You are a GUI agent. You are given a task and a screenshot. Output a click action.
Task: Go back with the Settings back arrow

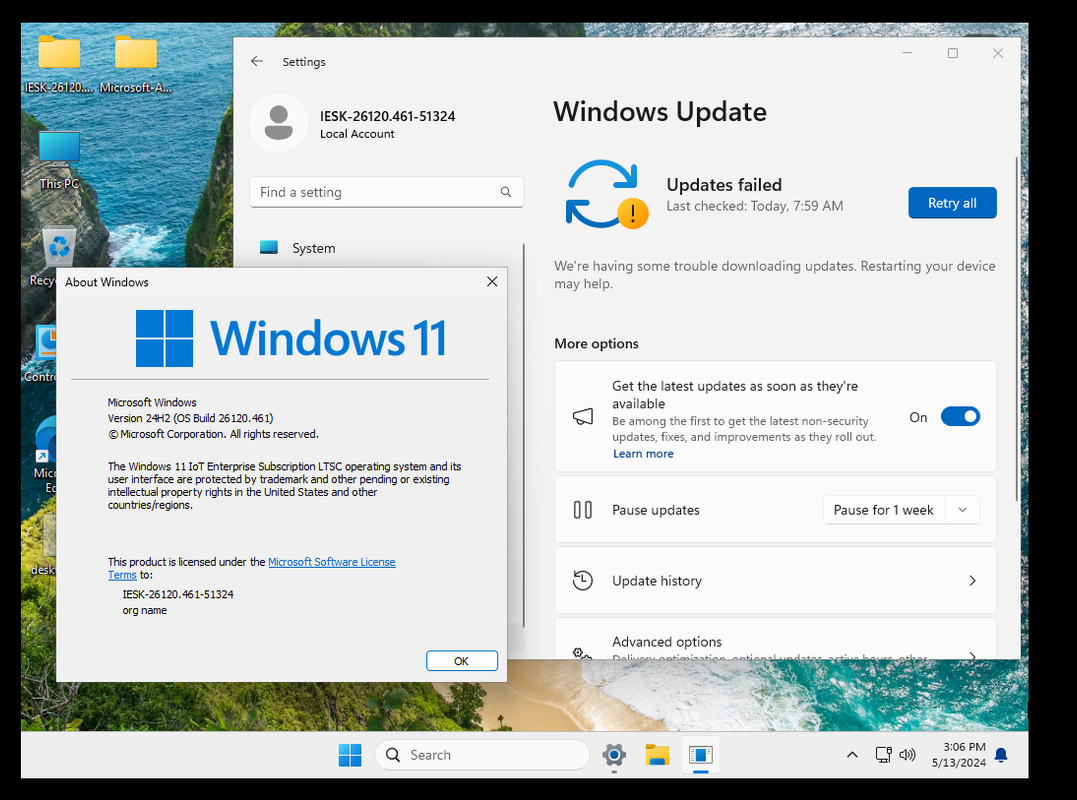(x=257, y=61)
